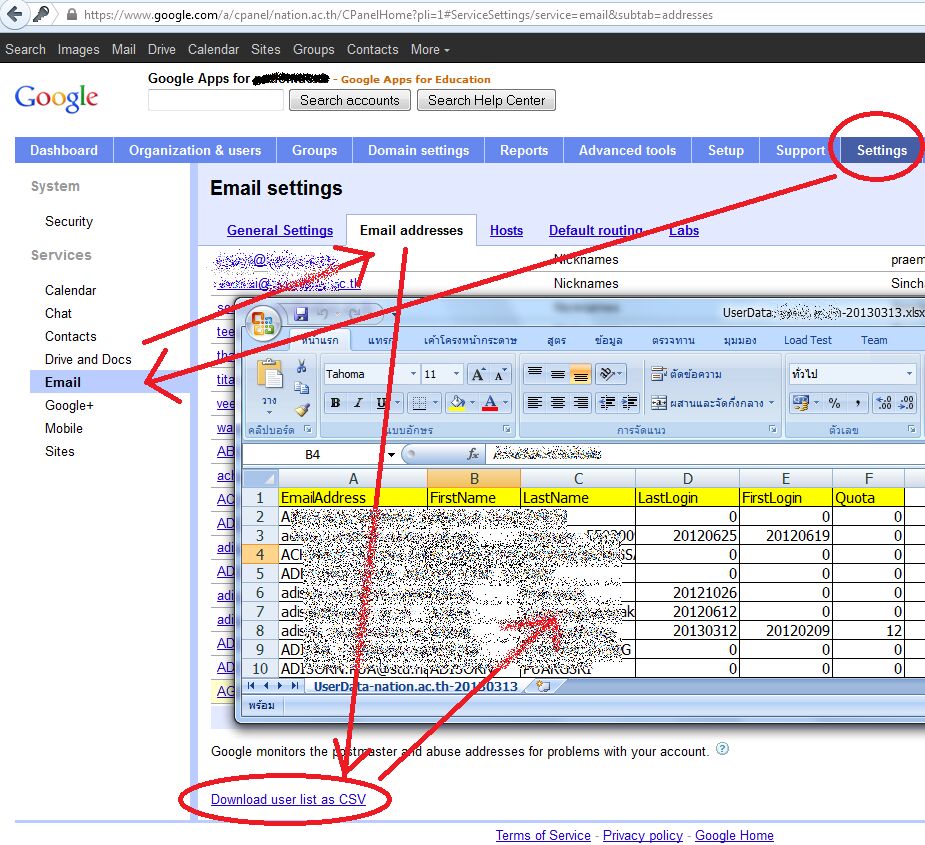Image resolution: width=925 pixels, height=845 pixels.
Task: Click the insert new worksheet tab icon
Action: (x=543, y=686)
